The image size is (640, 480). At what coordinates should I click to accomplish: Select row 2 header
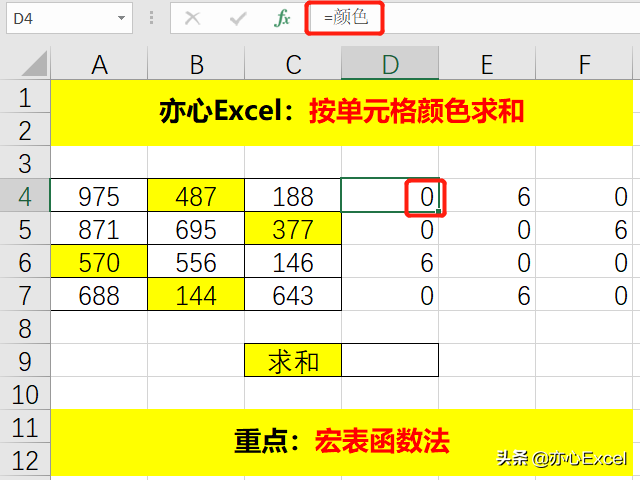tap(25, 129)
